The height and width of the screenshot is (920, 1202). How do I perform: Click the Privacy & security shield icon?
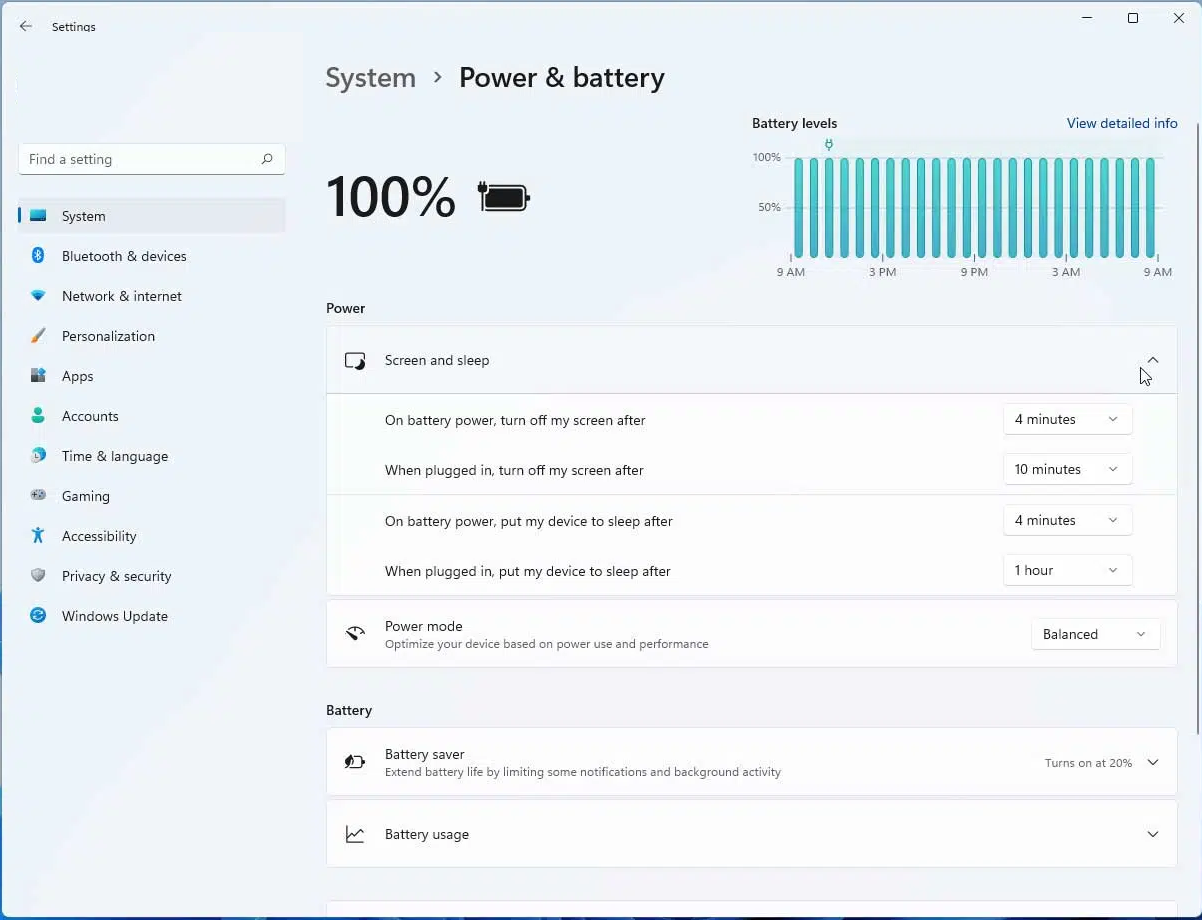[x=38, y=576]
